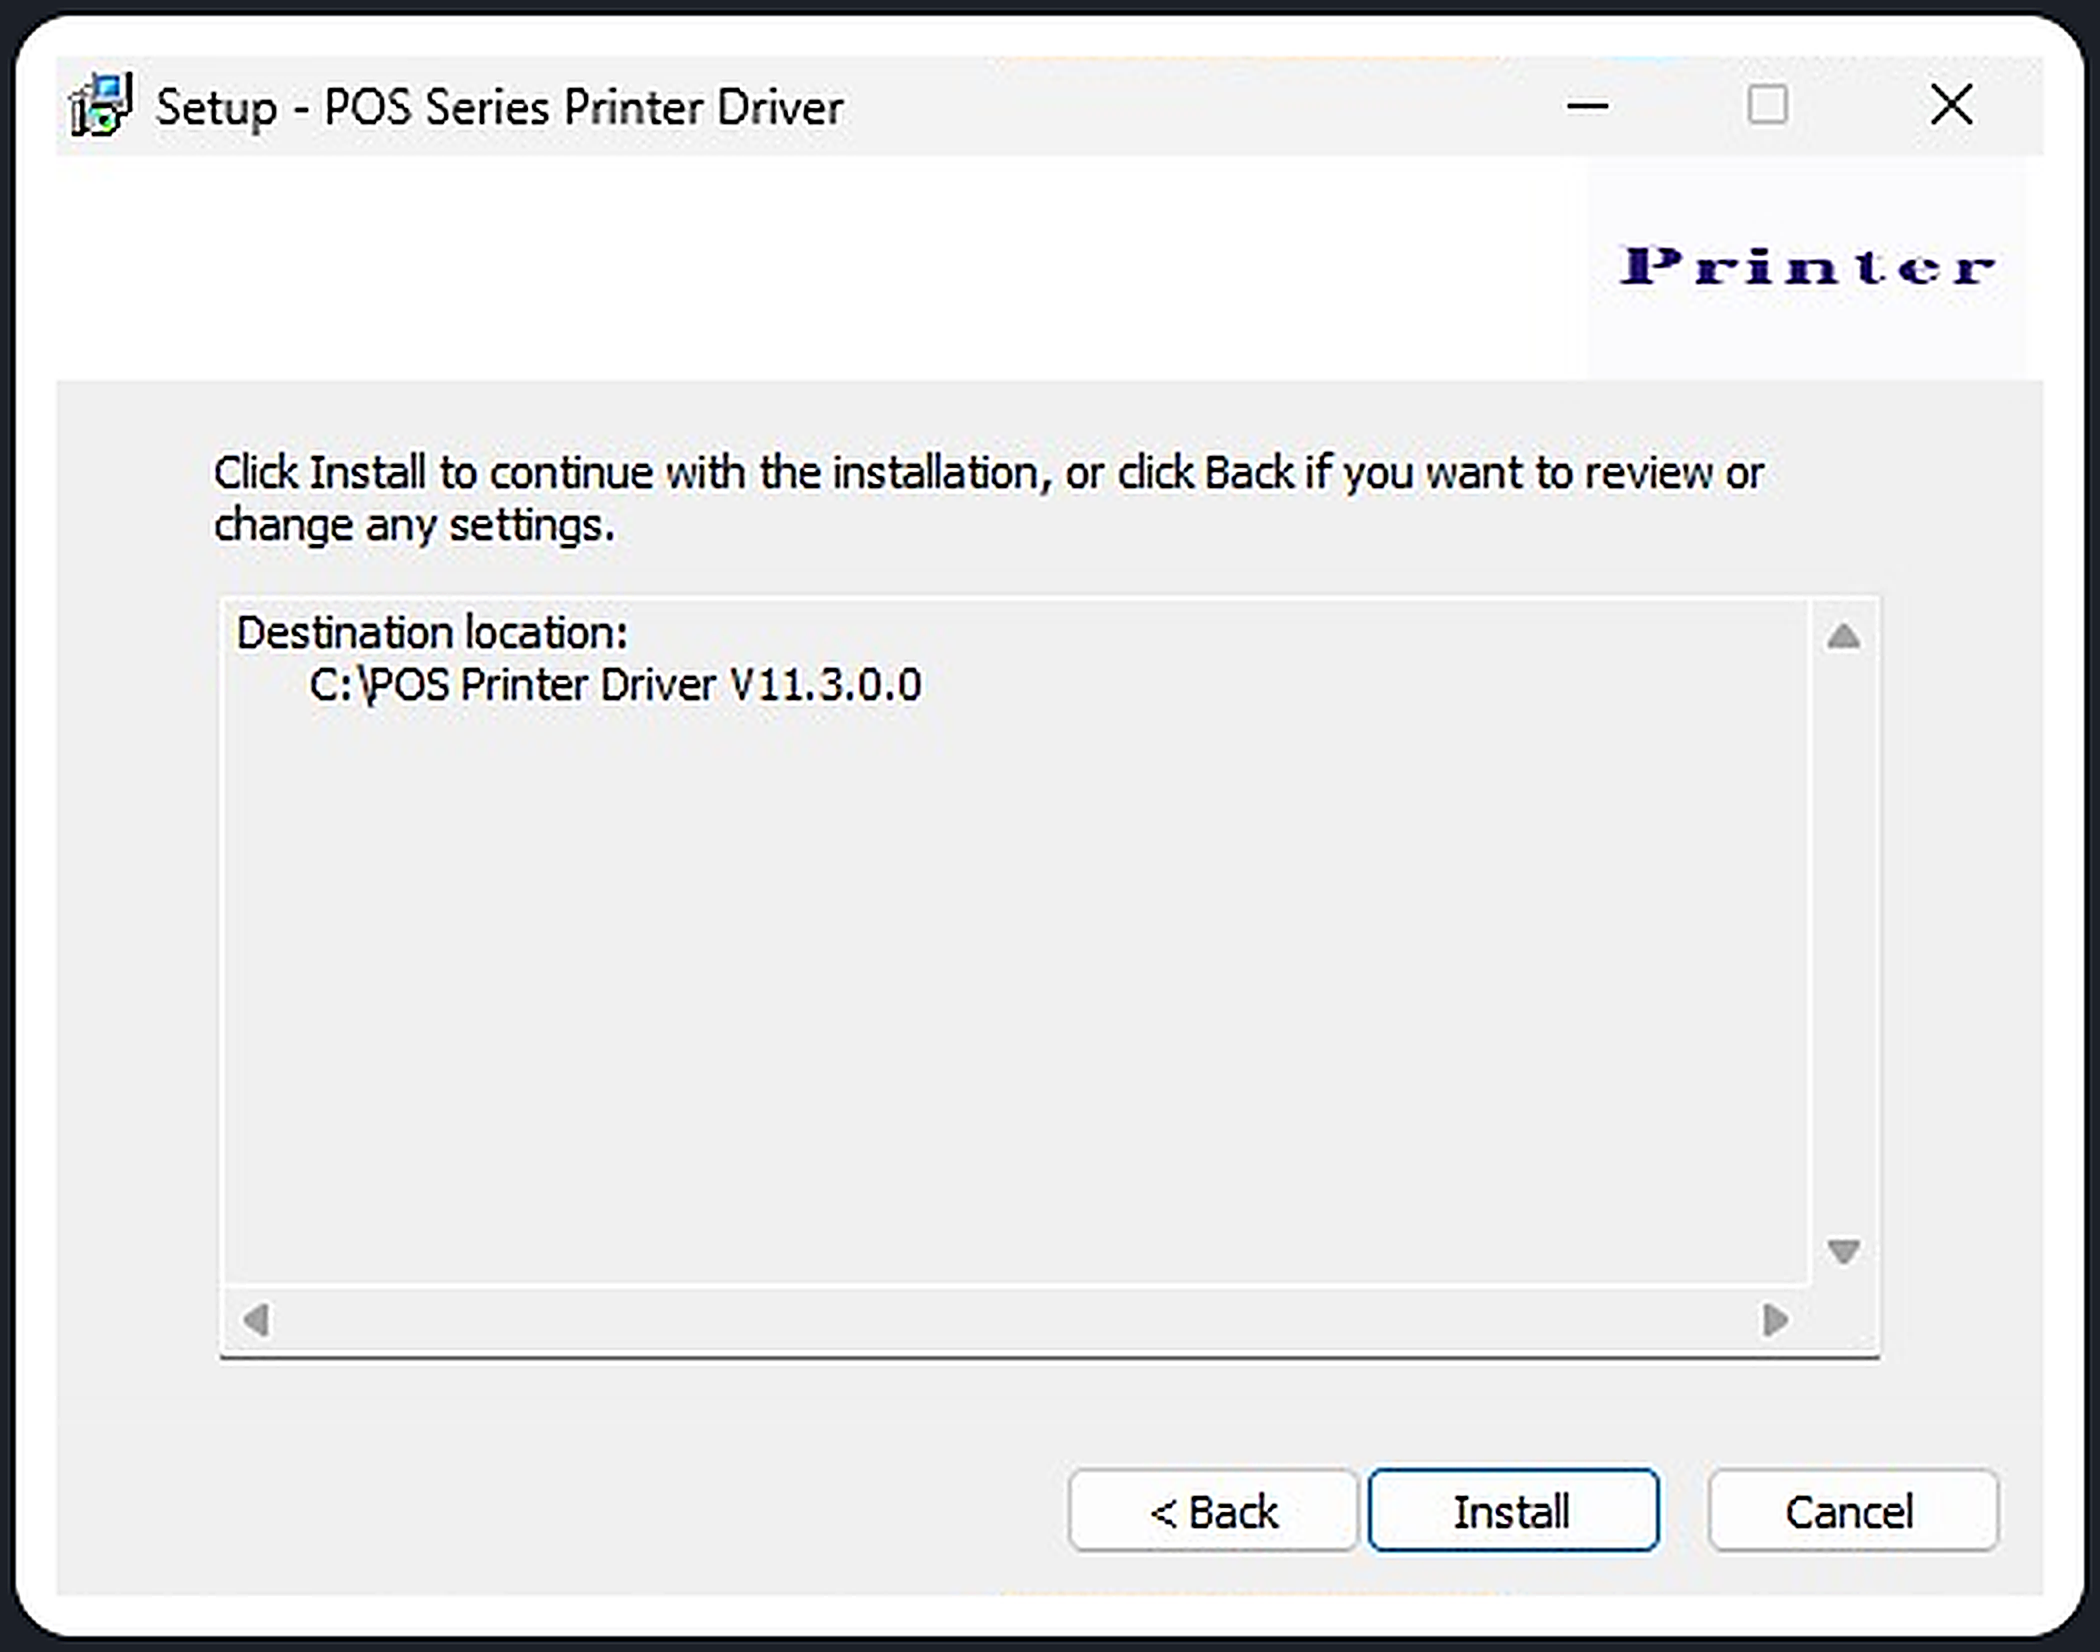Click the scroll down arrow in summary box
This screenshot has height=1652, width=2100.
click(1843, 1251)
